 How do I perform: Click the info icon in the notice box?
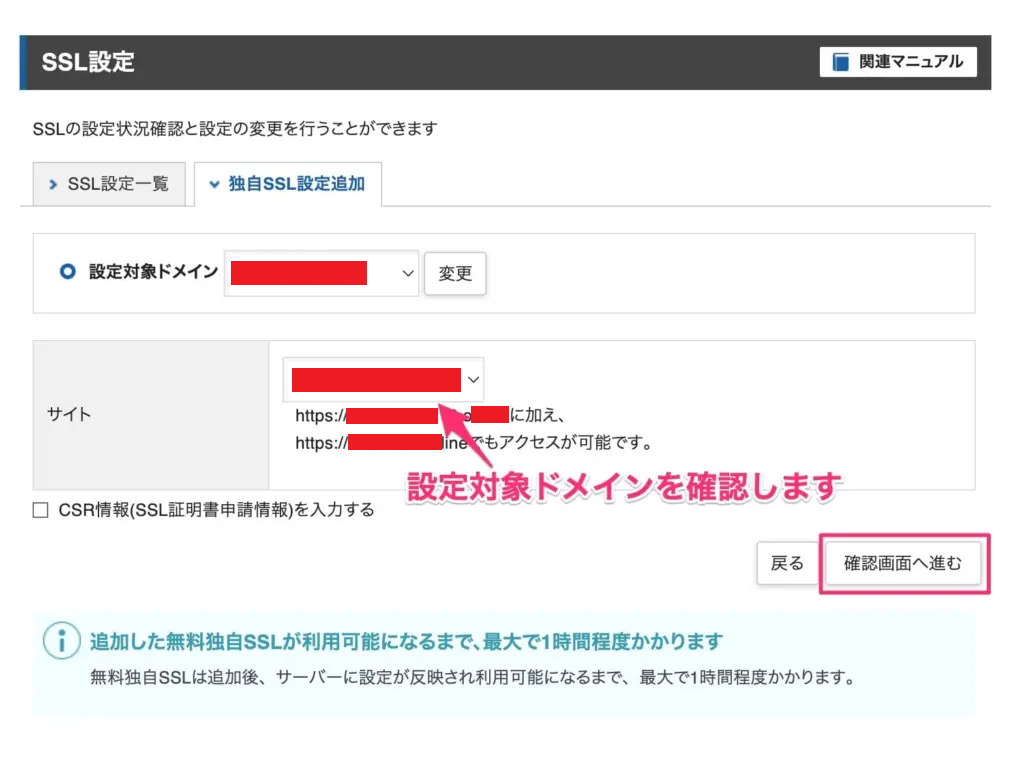[62, 641]
